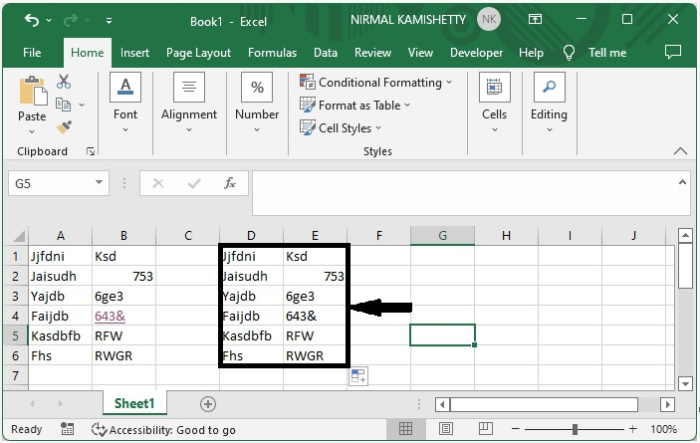Select cell A5 containing Kasdbfb
The width and height of the screenshot is (700, 443).
point(60,336)
